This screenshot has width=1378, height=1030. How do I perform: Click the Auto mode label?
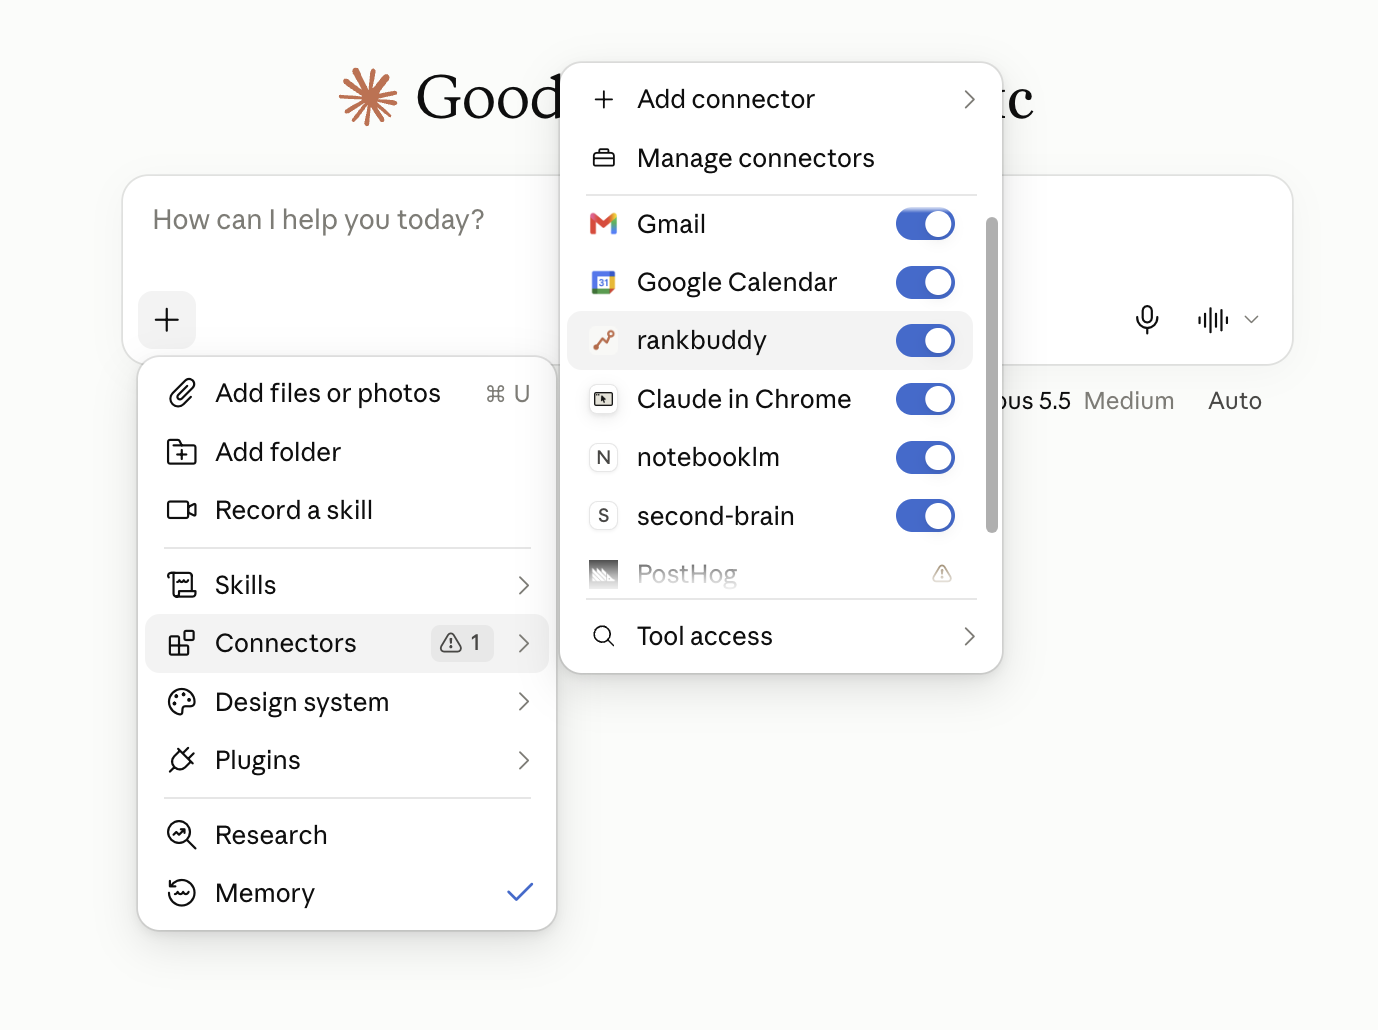1235,401
